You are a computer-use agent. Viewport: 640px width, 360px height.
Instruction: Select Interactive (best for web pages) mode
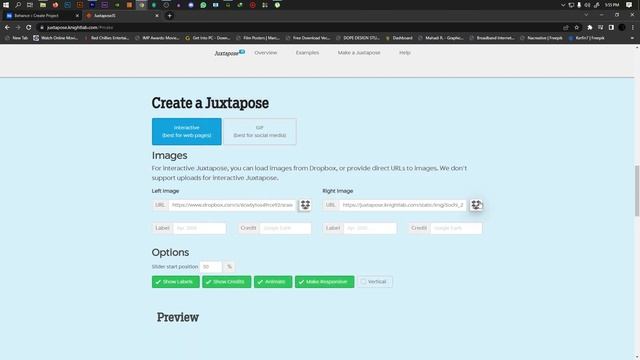187,131
